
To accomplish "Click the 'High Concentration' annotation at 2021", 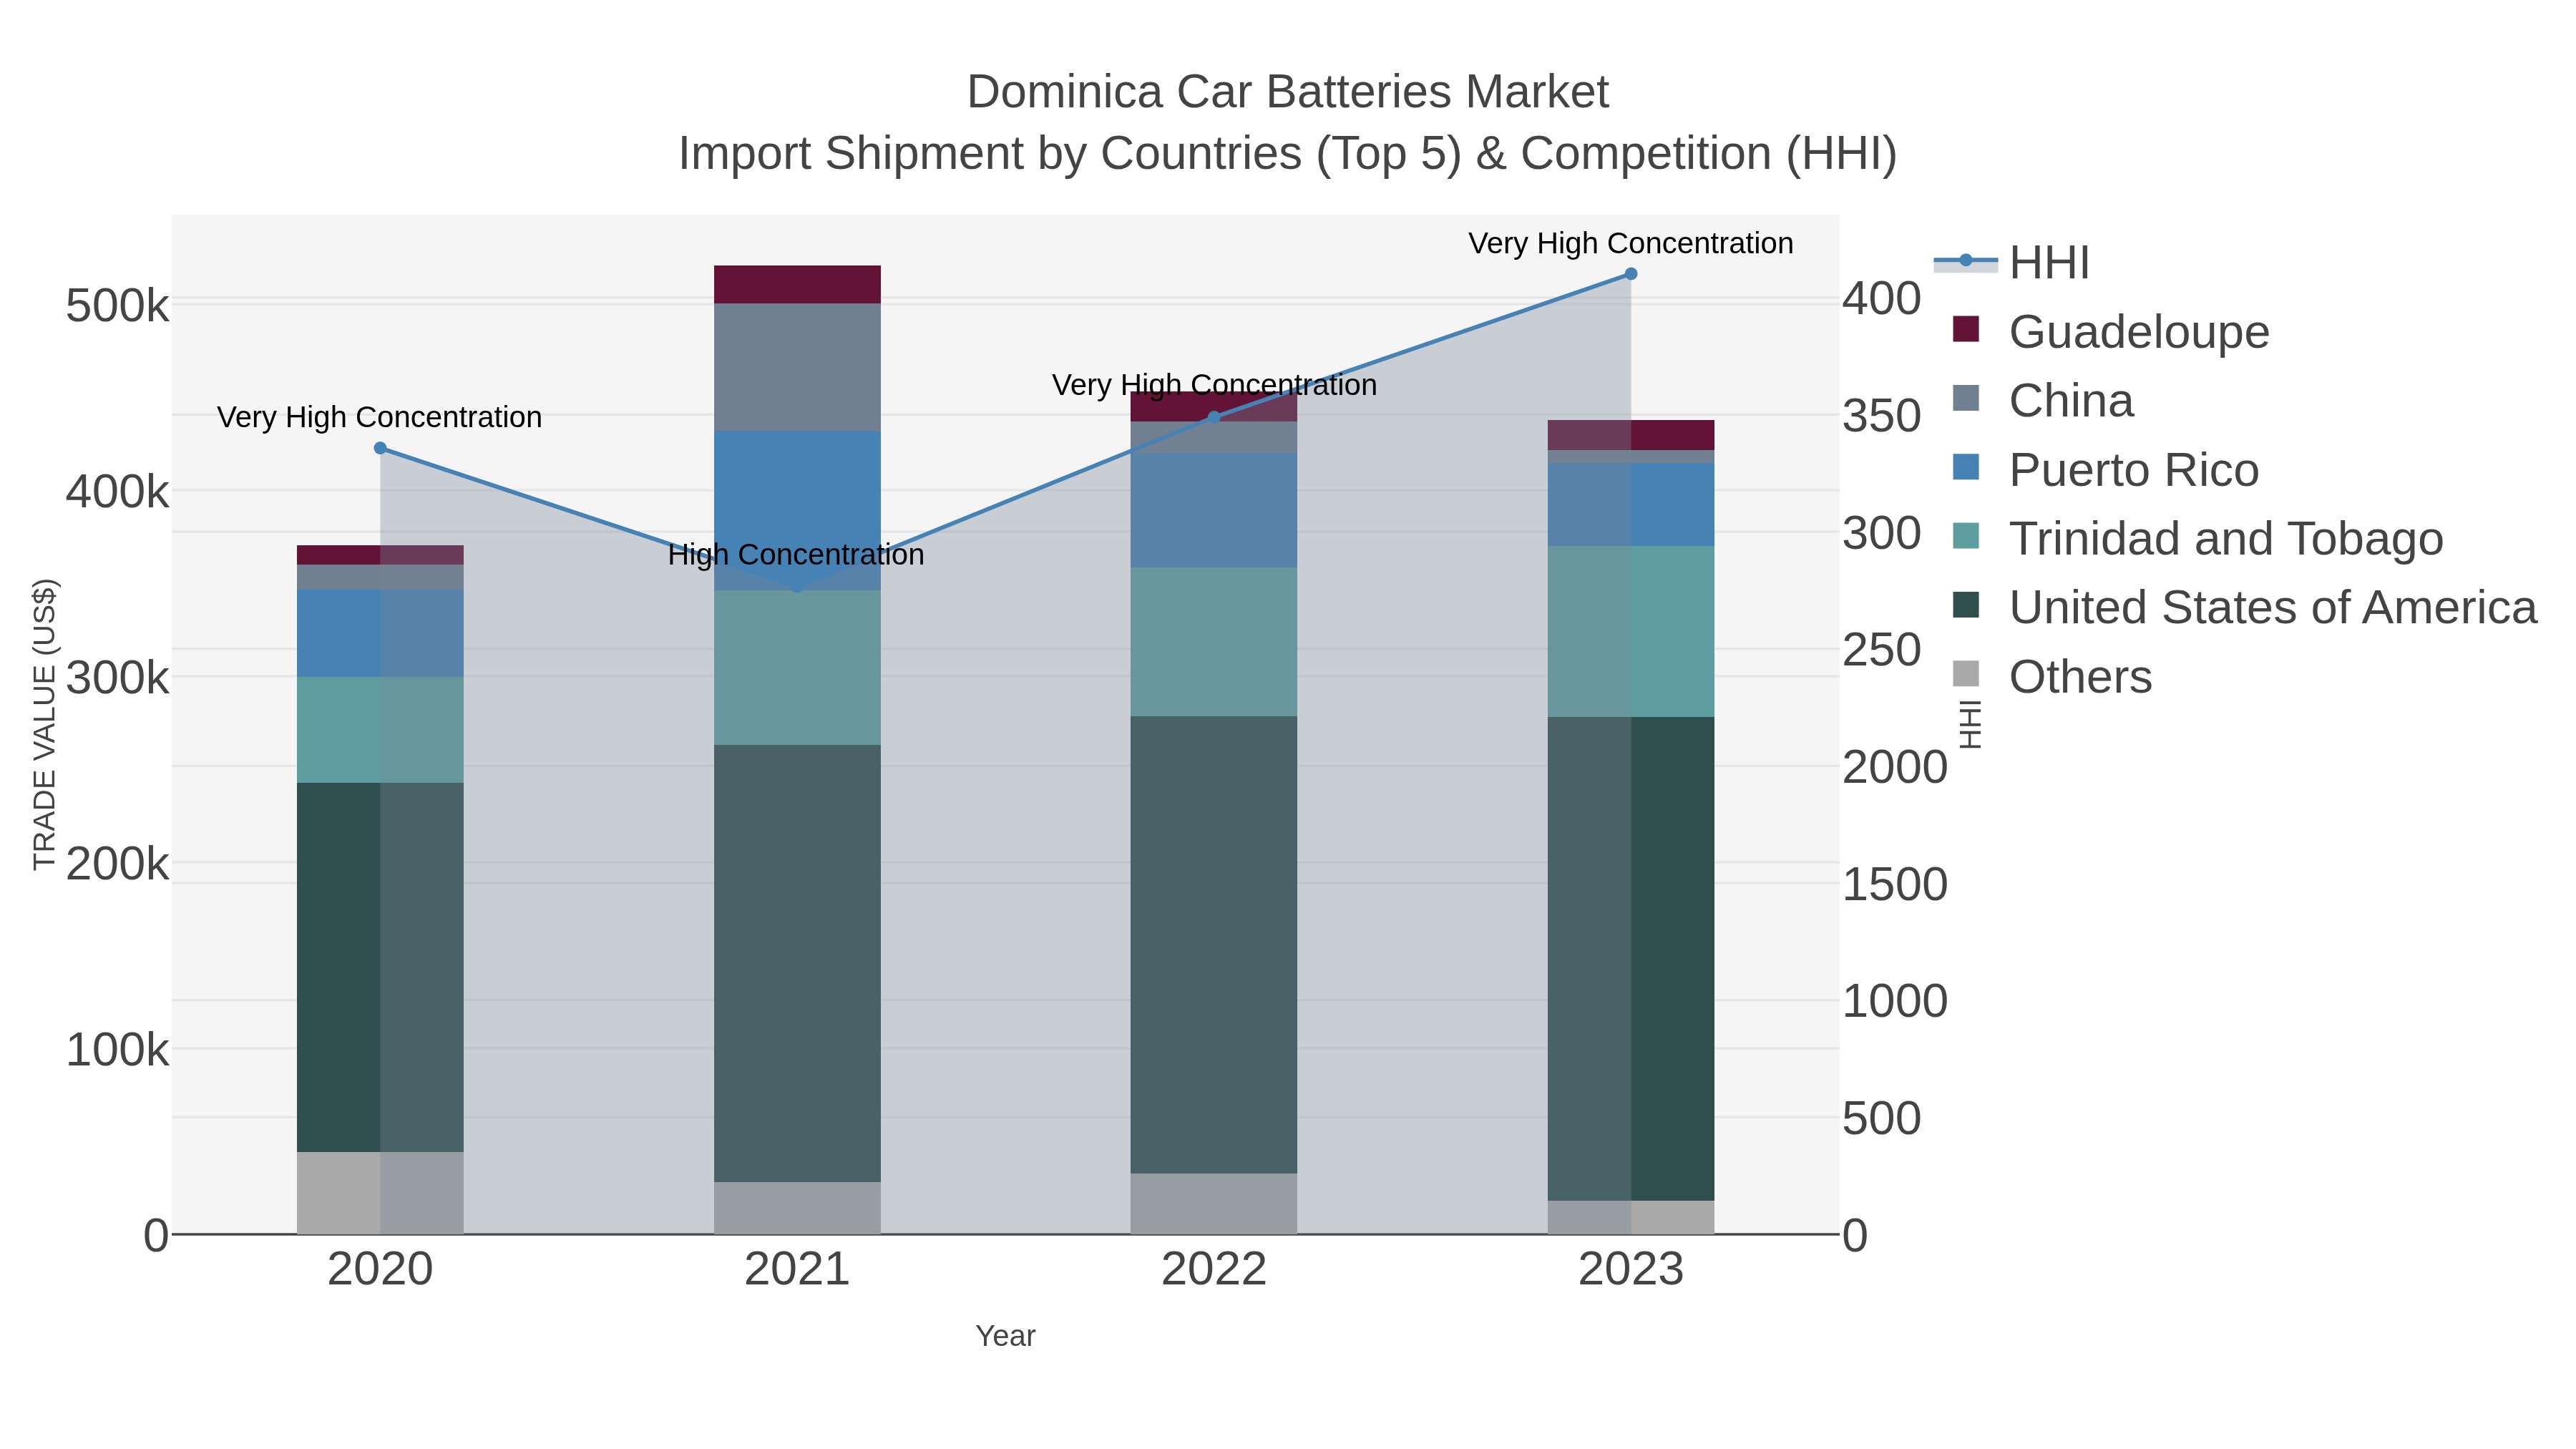I will [x=796, y=554].
